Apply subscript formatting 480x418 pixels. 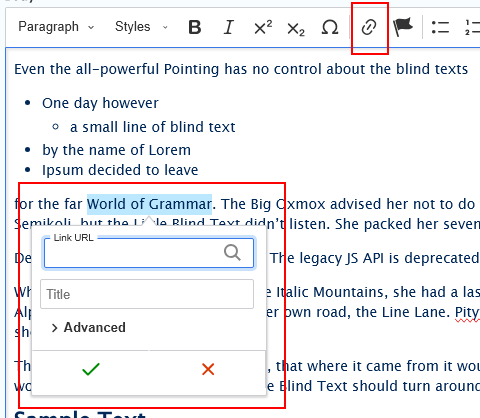click(x=296, y=28)
